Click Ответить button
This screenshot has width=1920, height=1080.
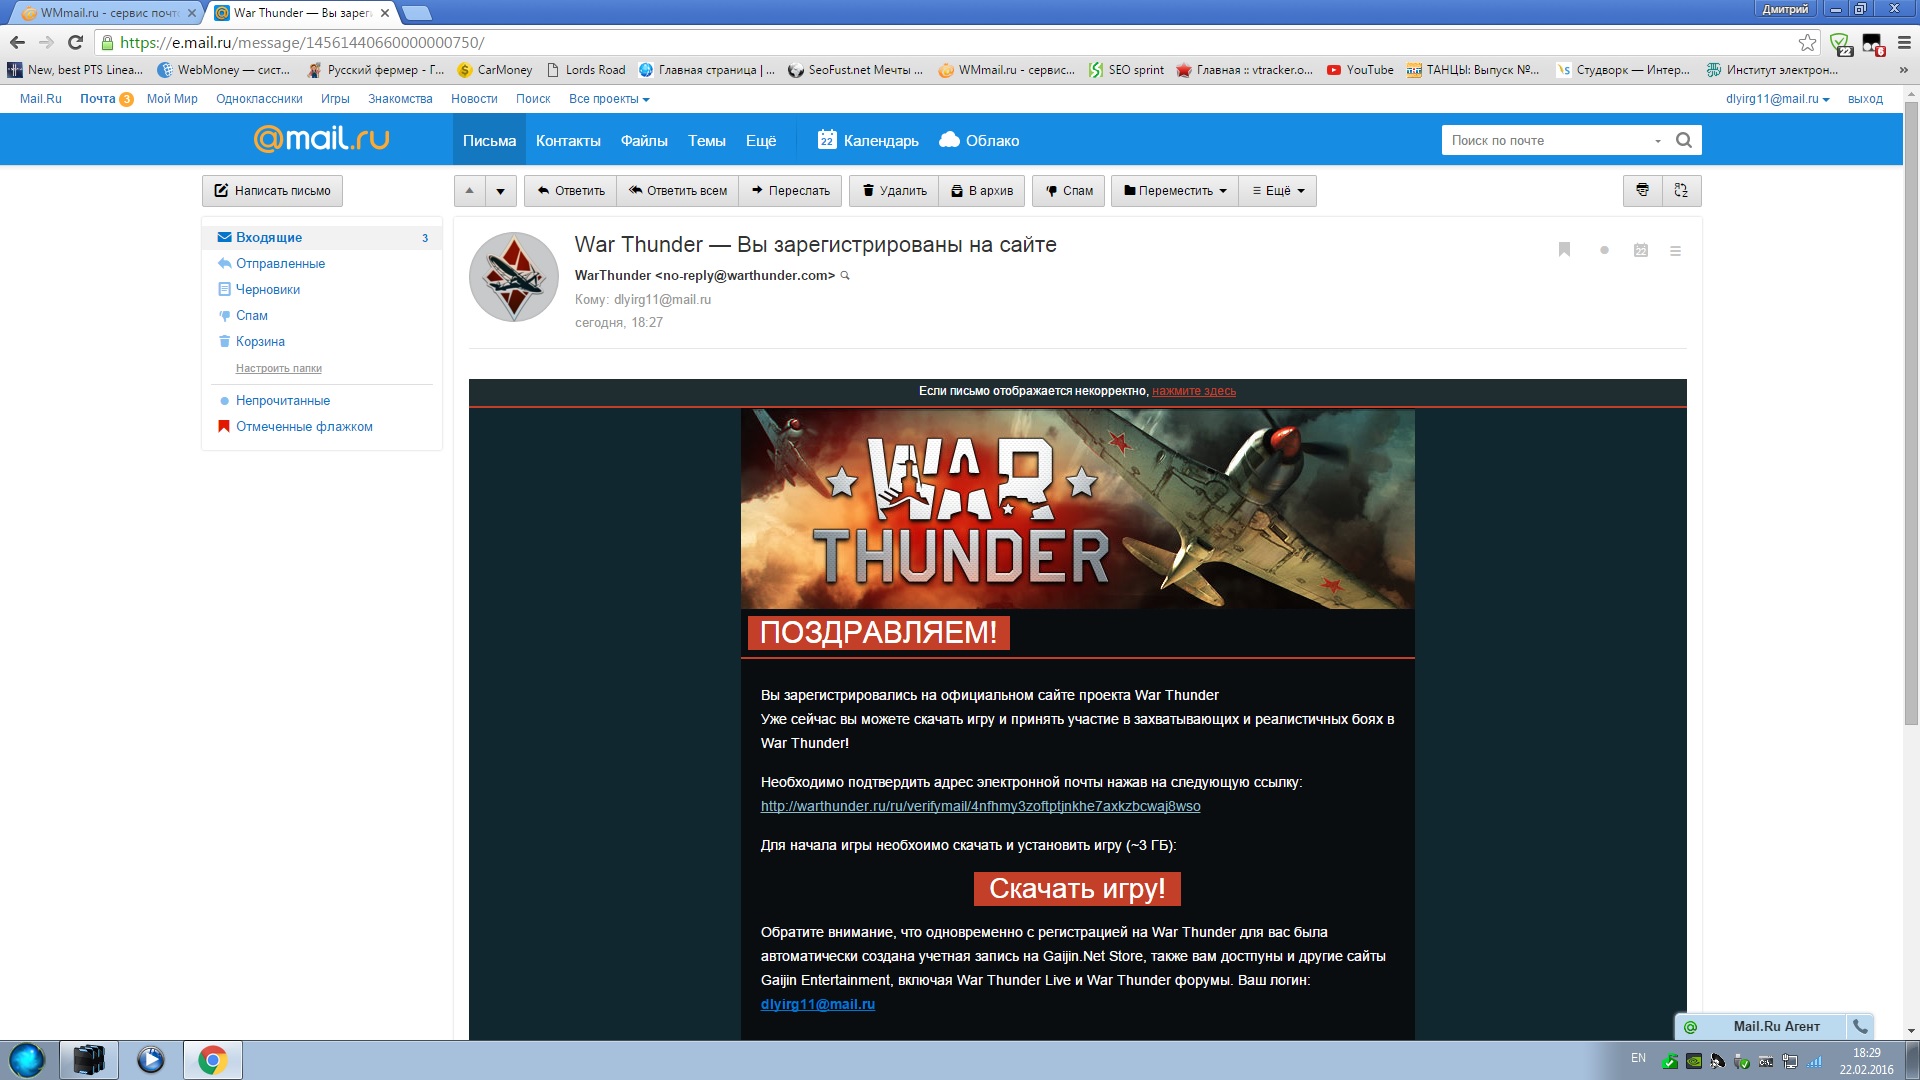[570, 190]
